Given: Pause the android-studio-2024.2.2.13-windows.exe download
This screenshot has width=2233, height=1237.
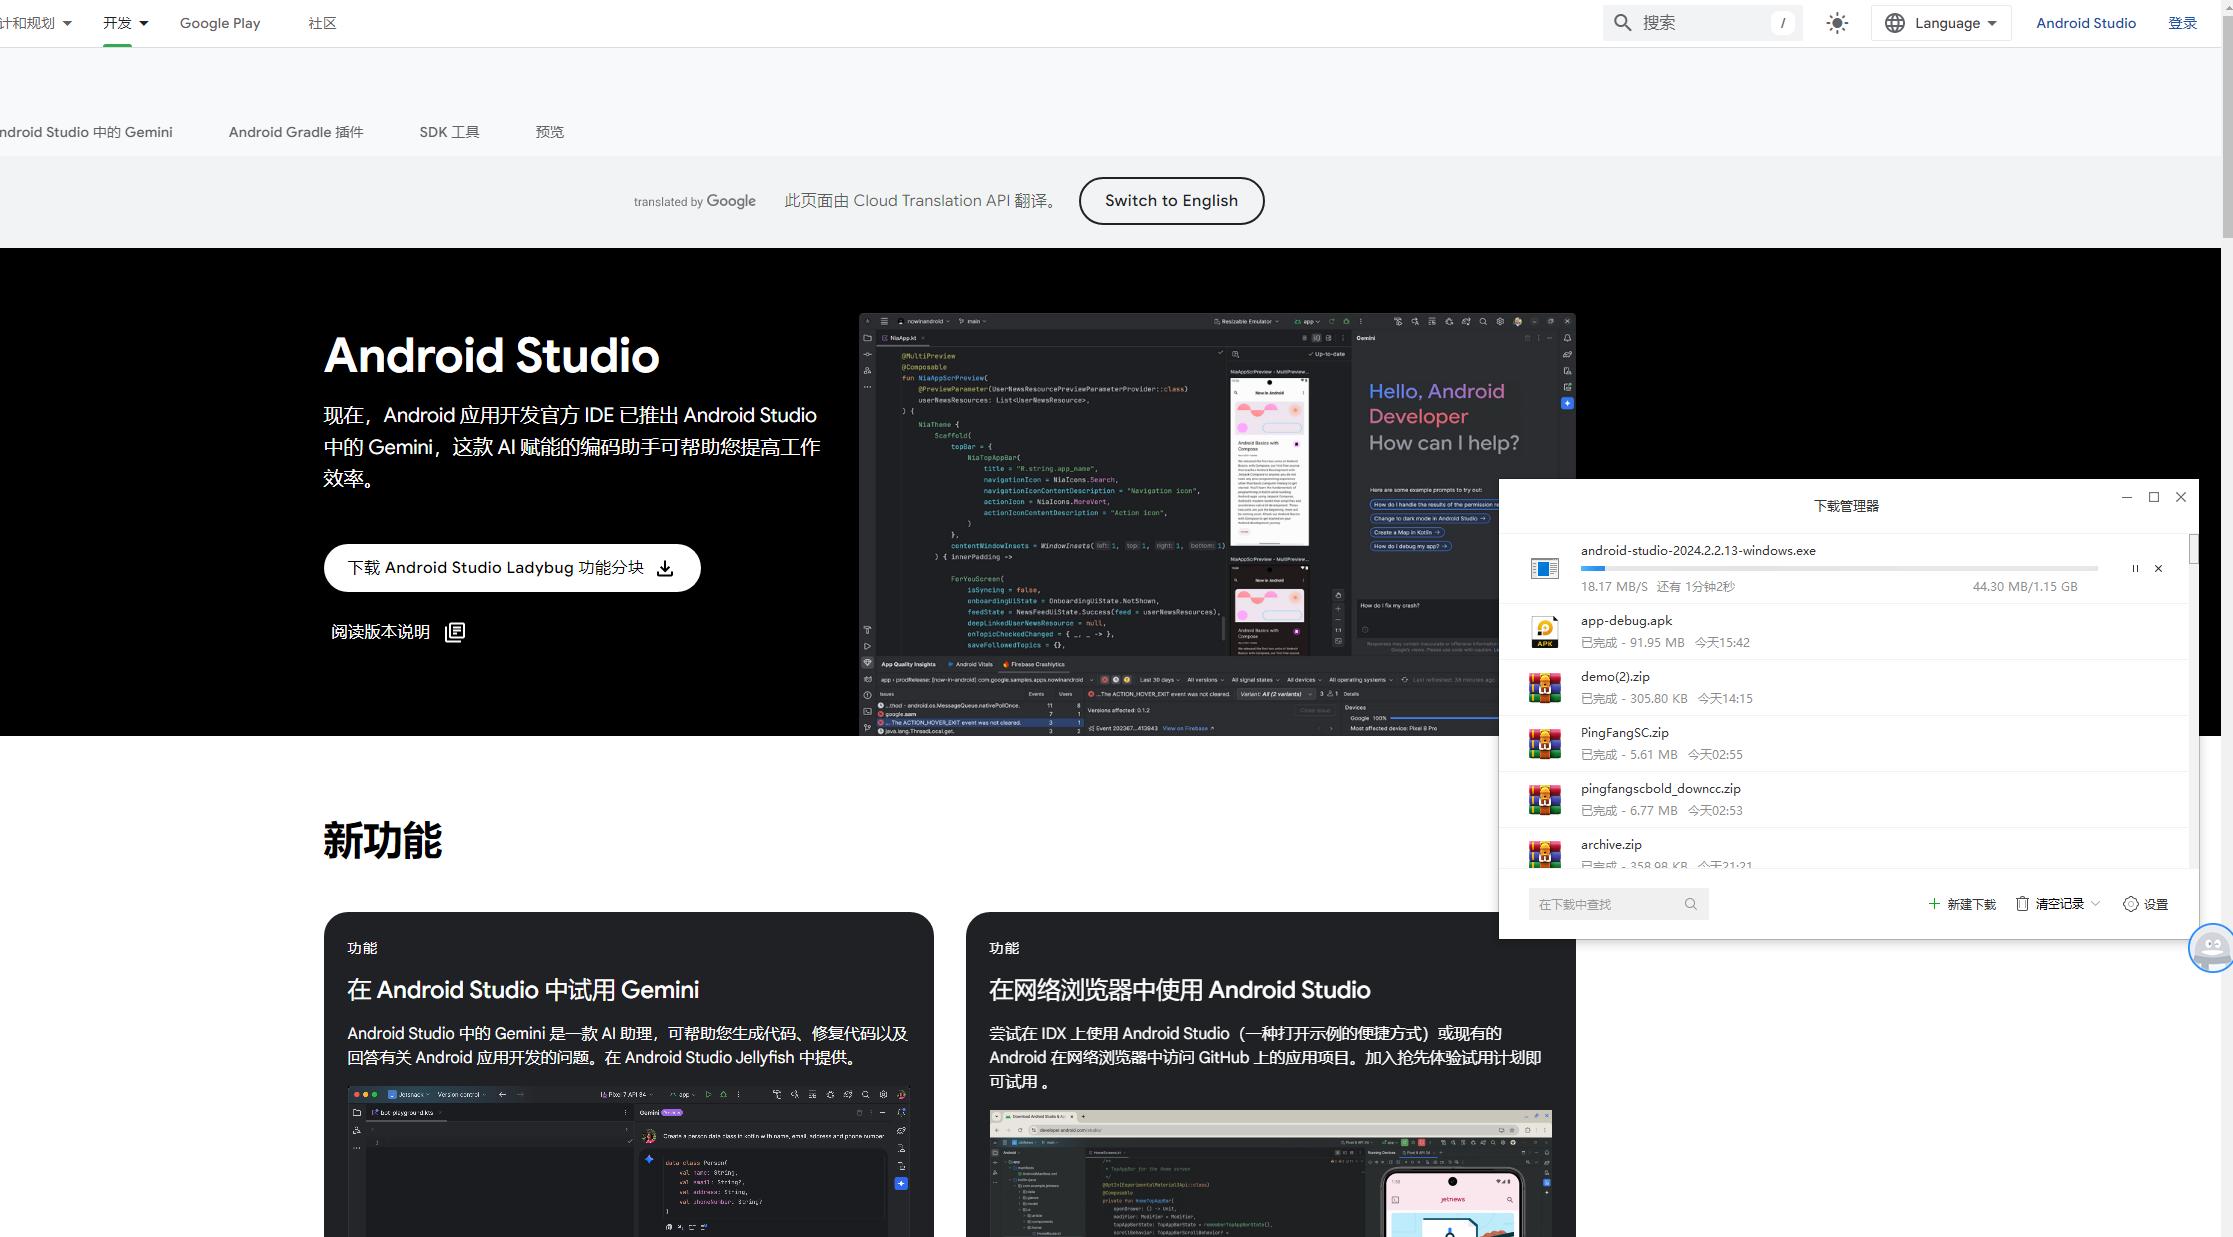Looking at the screenshot, I should [x=2135, y=568].
